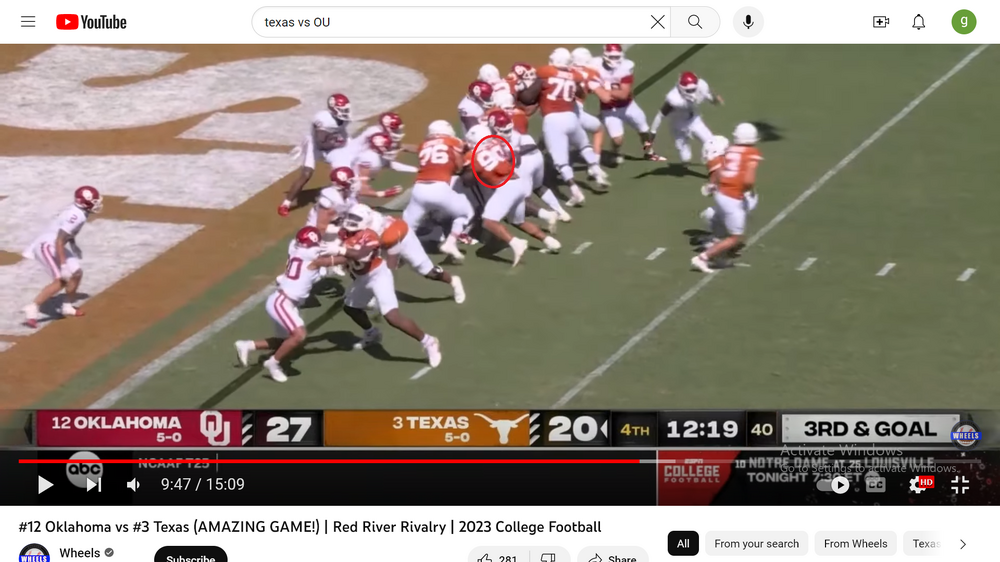Toggle the autoplay switch
Screen dimensions: 1000x562
coord(838,485)
